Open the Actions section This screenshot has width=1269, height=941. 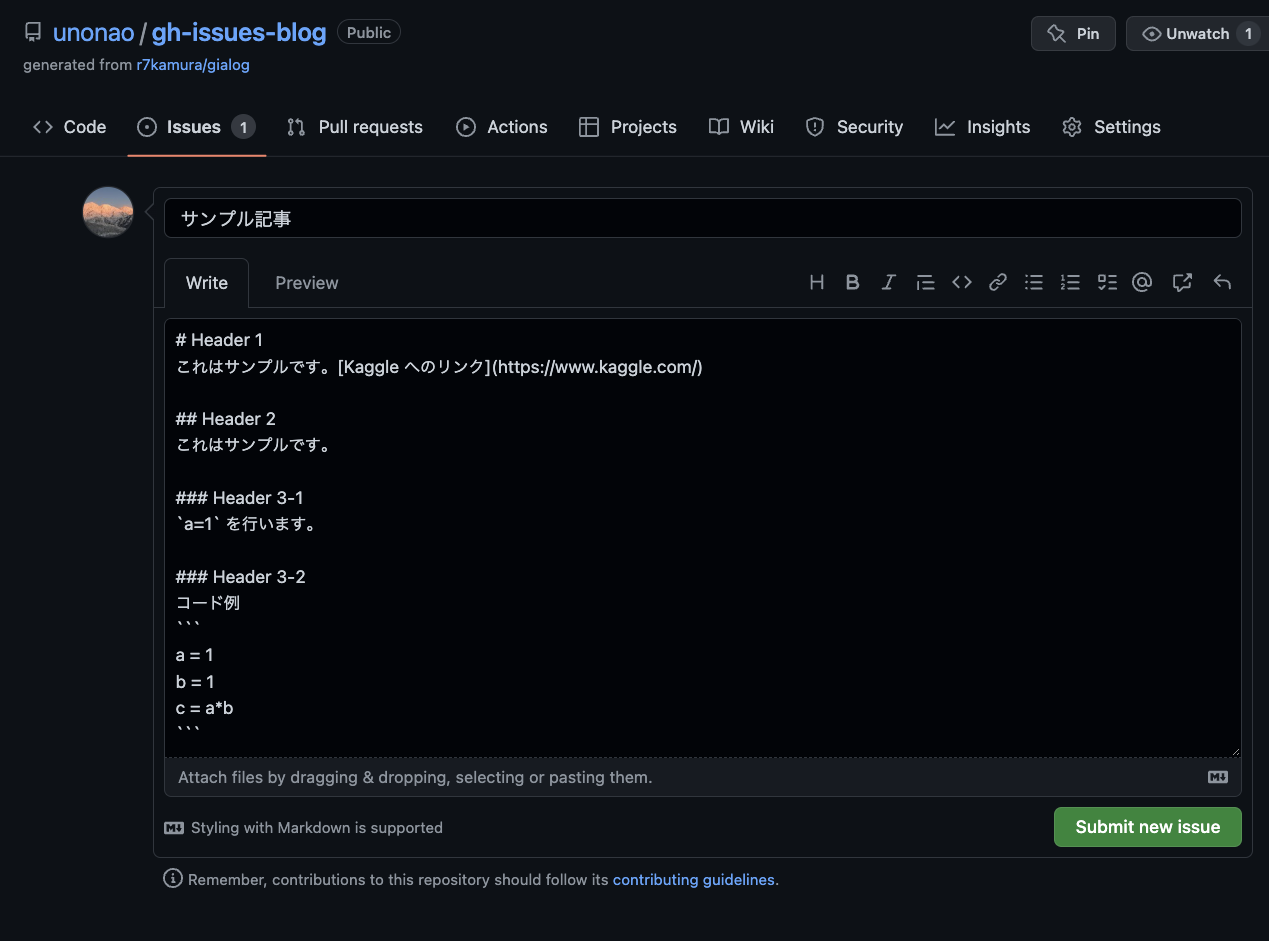pyautogui.click(x=501, y=127)
